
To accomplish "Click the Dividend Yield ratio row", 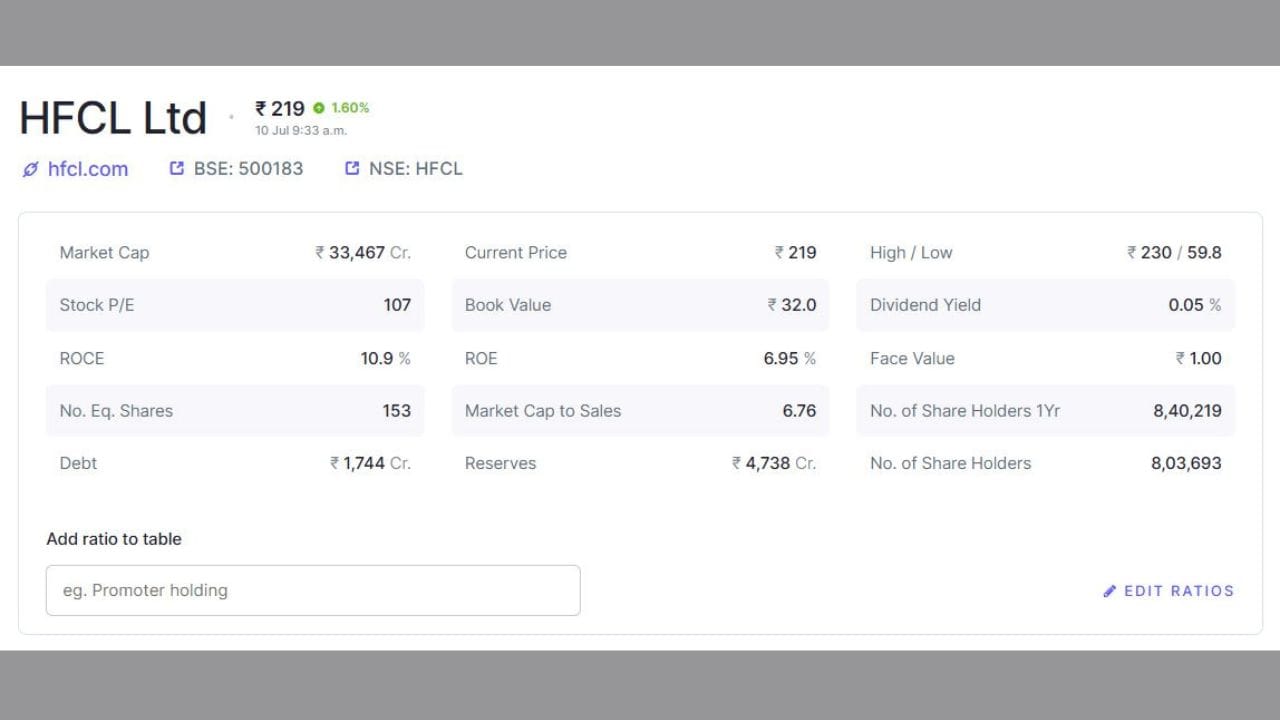I will point(1045,305).
